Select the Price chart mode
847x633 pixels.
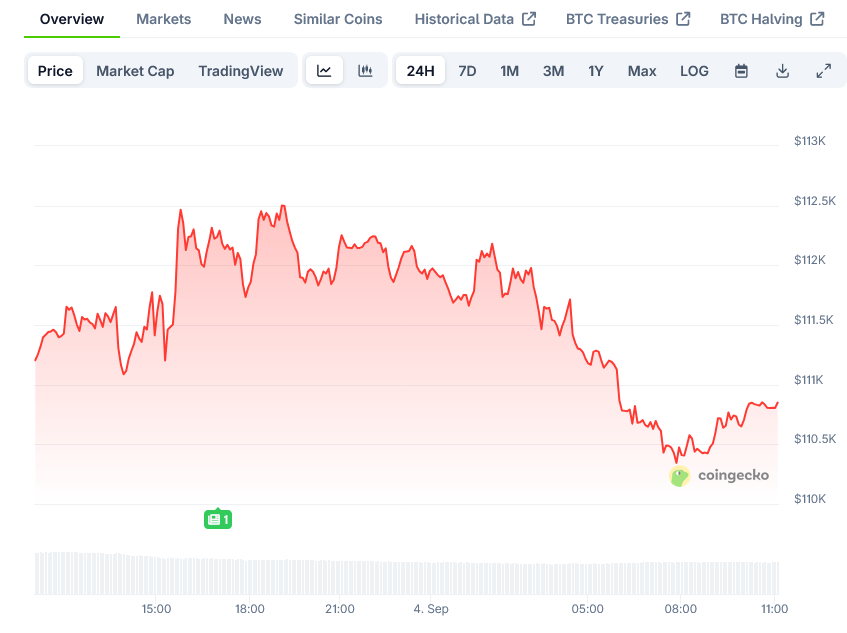[x=55, y=71]
